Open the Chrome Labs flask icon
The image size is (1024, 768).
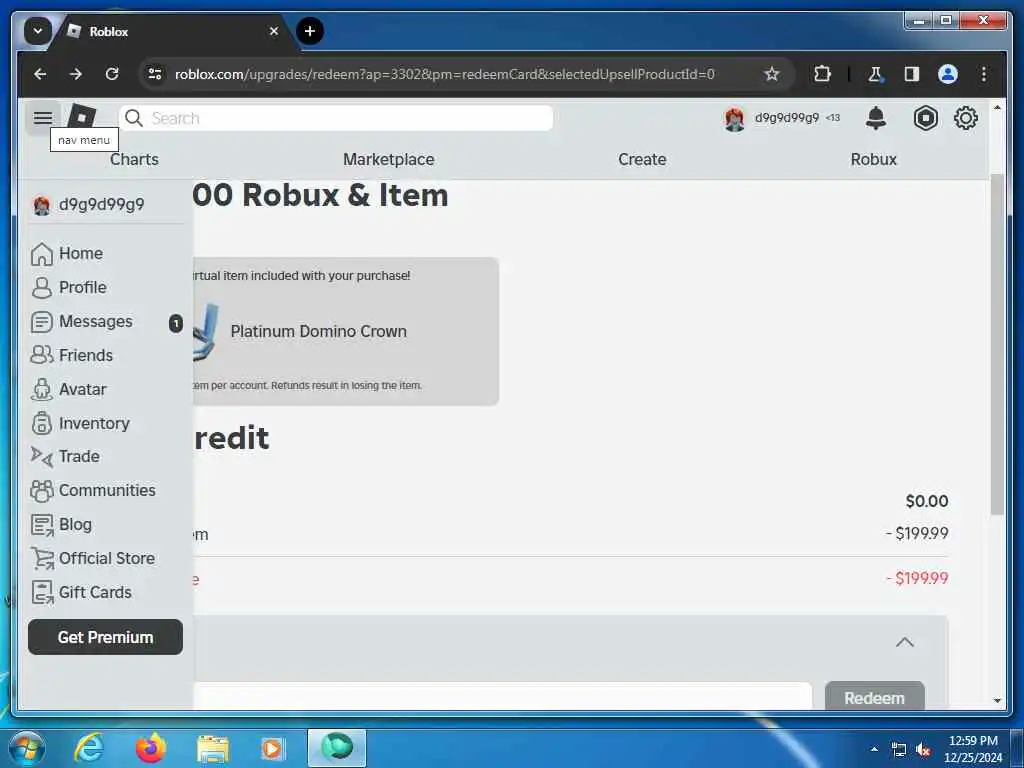point(875,74)
